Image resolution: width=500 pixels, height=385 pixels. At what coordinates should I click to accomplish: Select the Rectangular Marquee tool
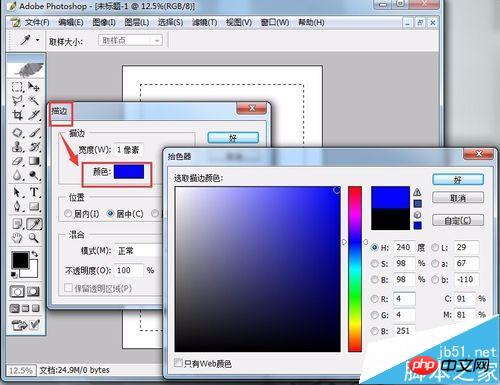coord(17,87)
